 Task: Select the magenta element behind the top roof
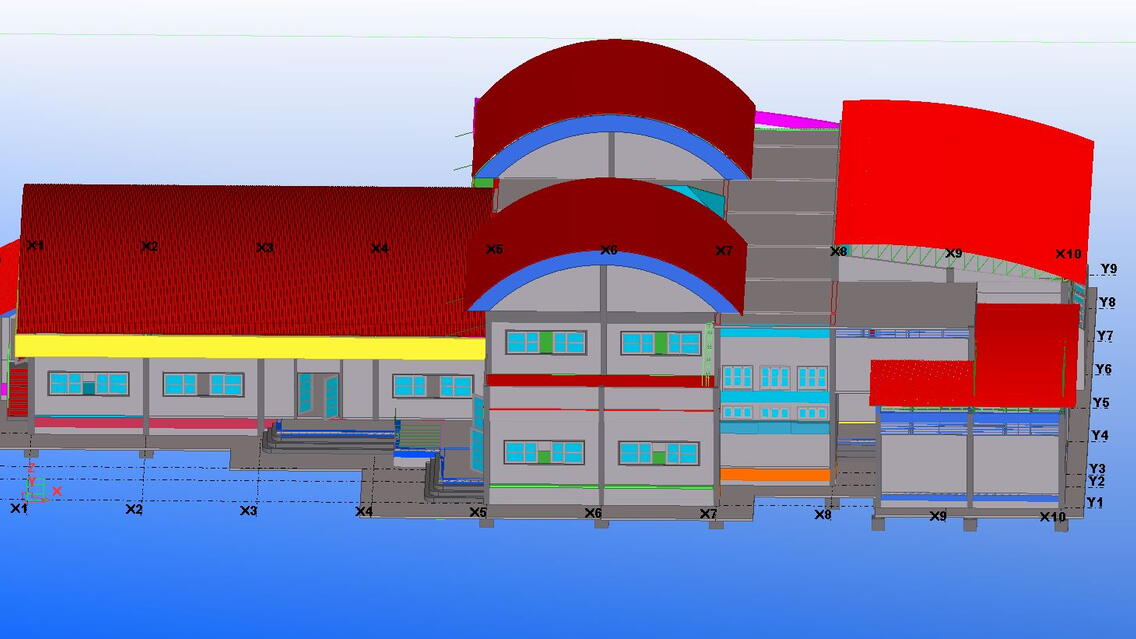(797, 120)
